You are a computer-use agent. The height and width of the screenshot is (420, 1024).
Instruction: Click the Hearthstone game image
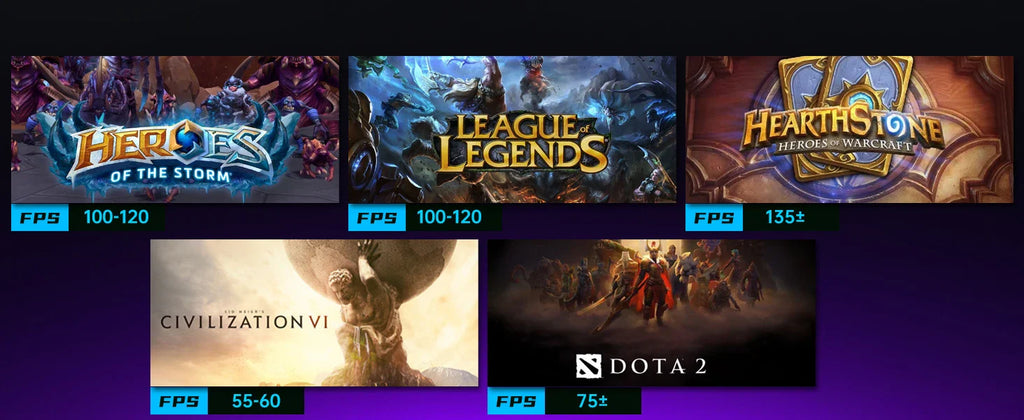(849, 129)
